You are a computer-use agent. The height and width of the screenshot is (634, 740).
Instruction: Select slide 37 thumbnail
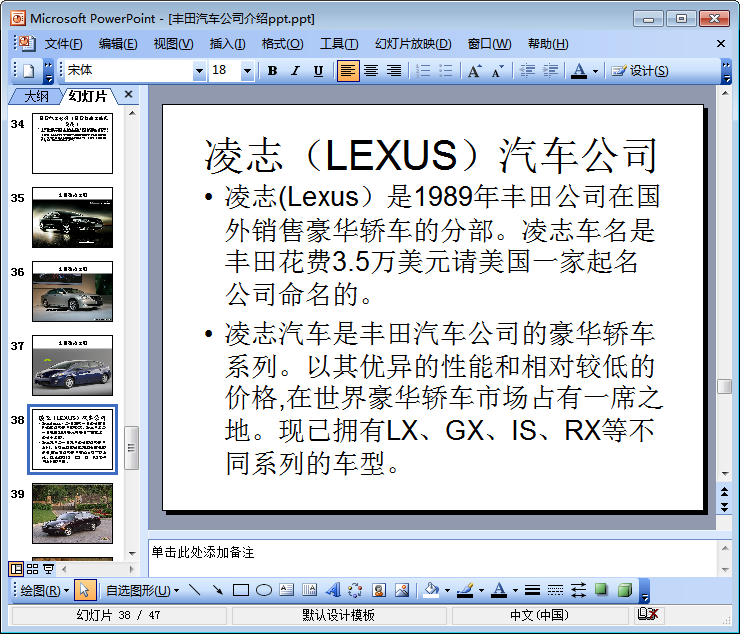pyautogui.click(x=72, y=365)
